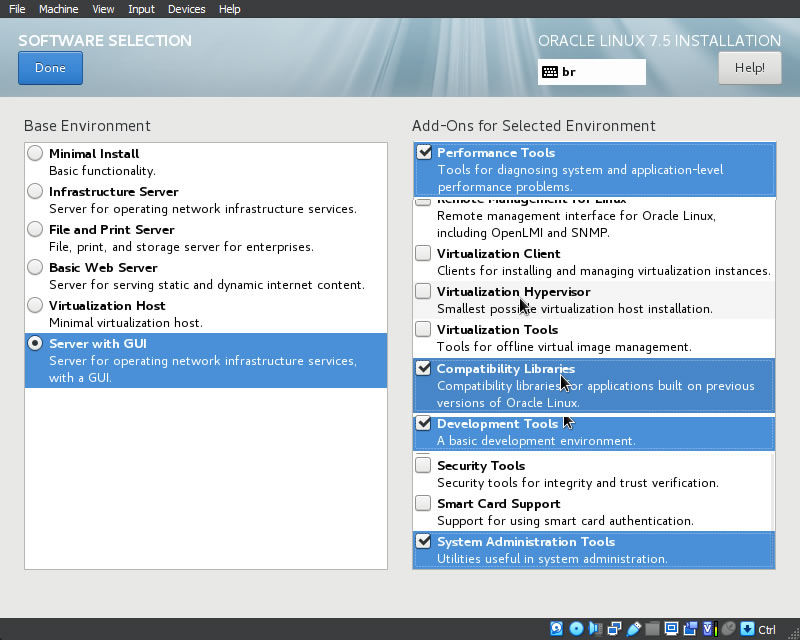Click the hard disk activity status icon
Viewport: 800px width, 640px height.
557,629
